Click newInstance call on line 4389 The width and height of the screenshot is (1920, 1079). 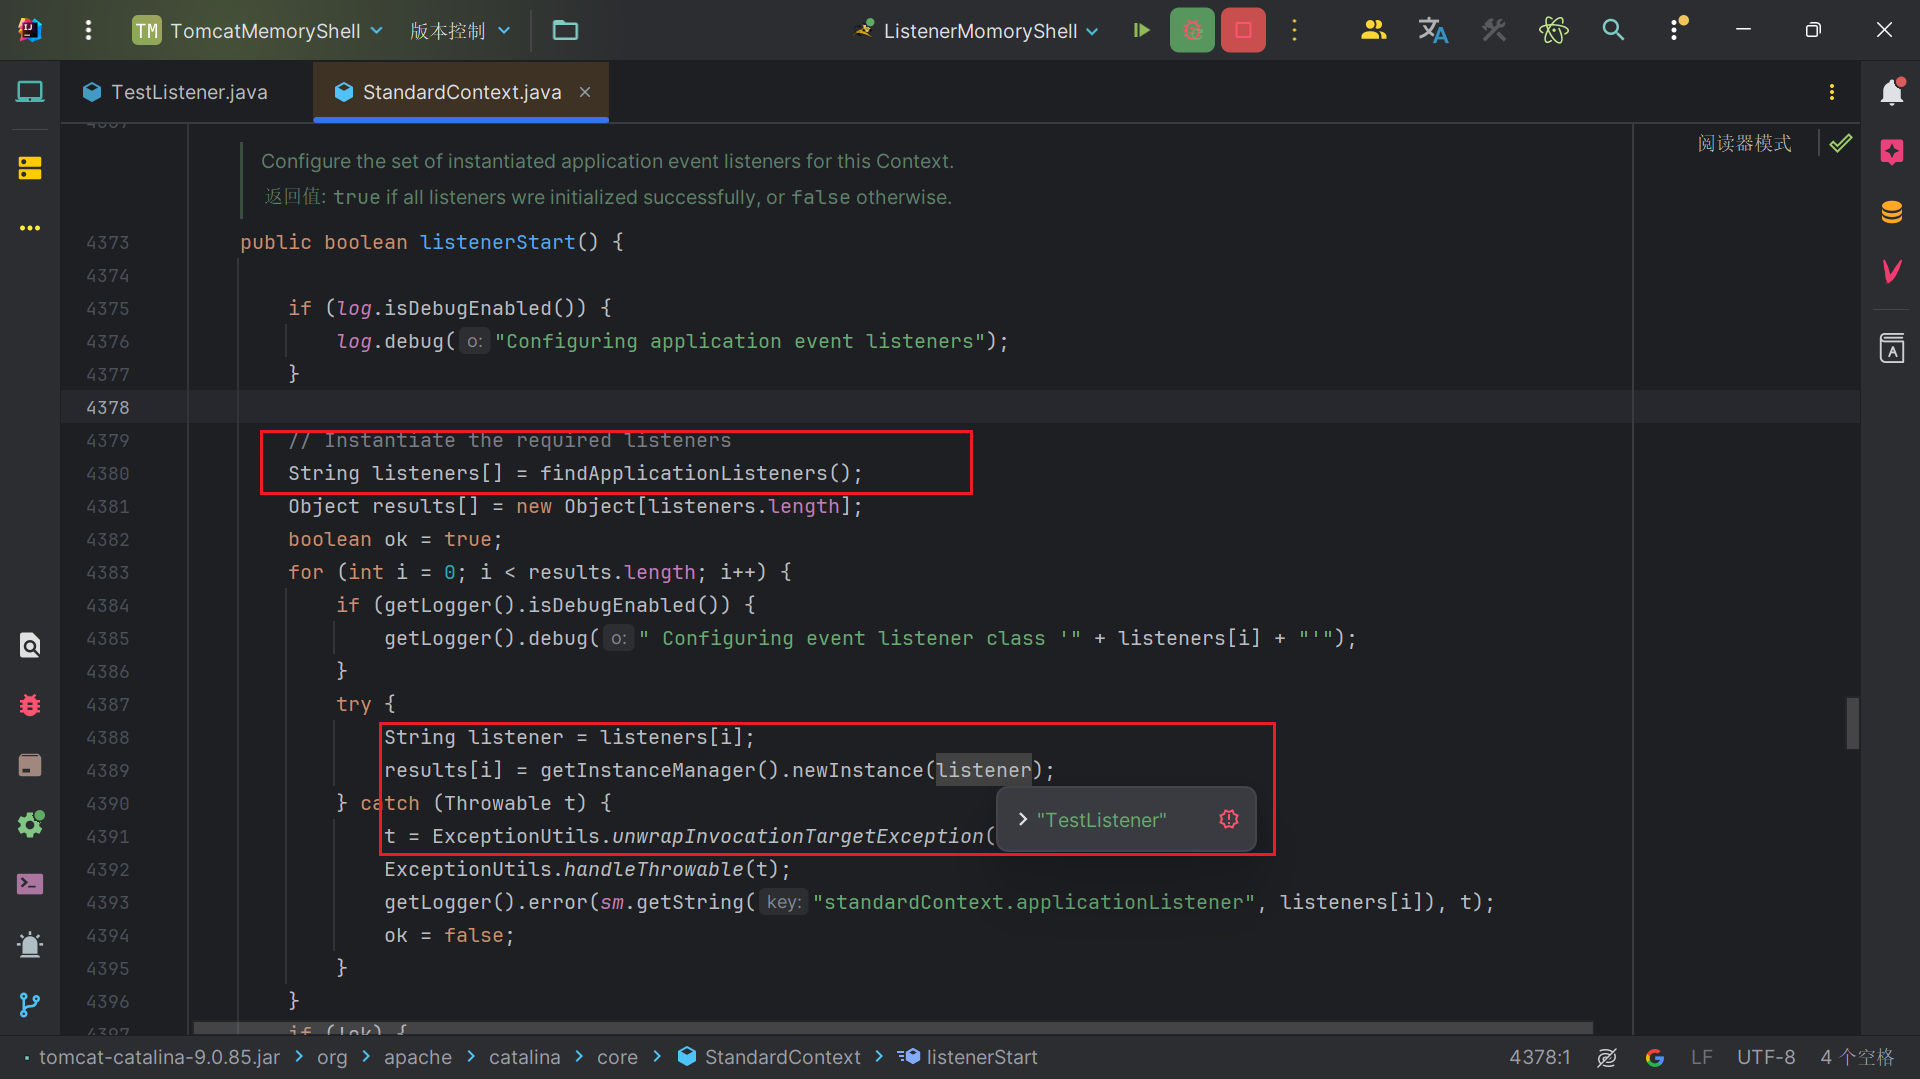pos(858,770)
